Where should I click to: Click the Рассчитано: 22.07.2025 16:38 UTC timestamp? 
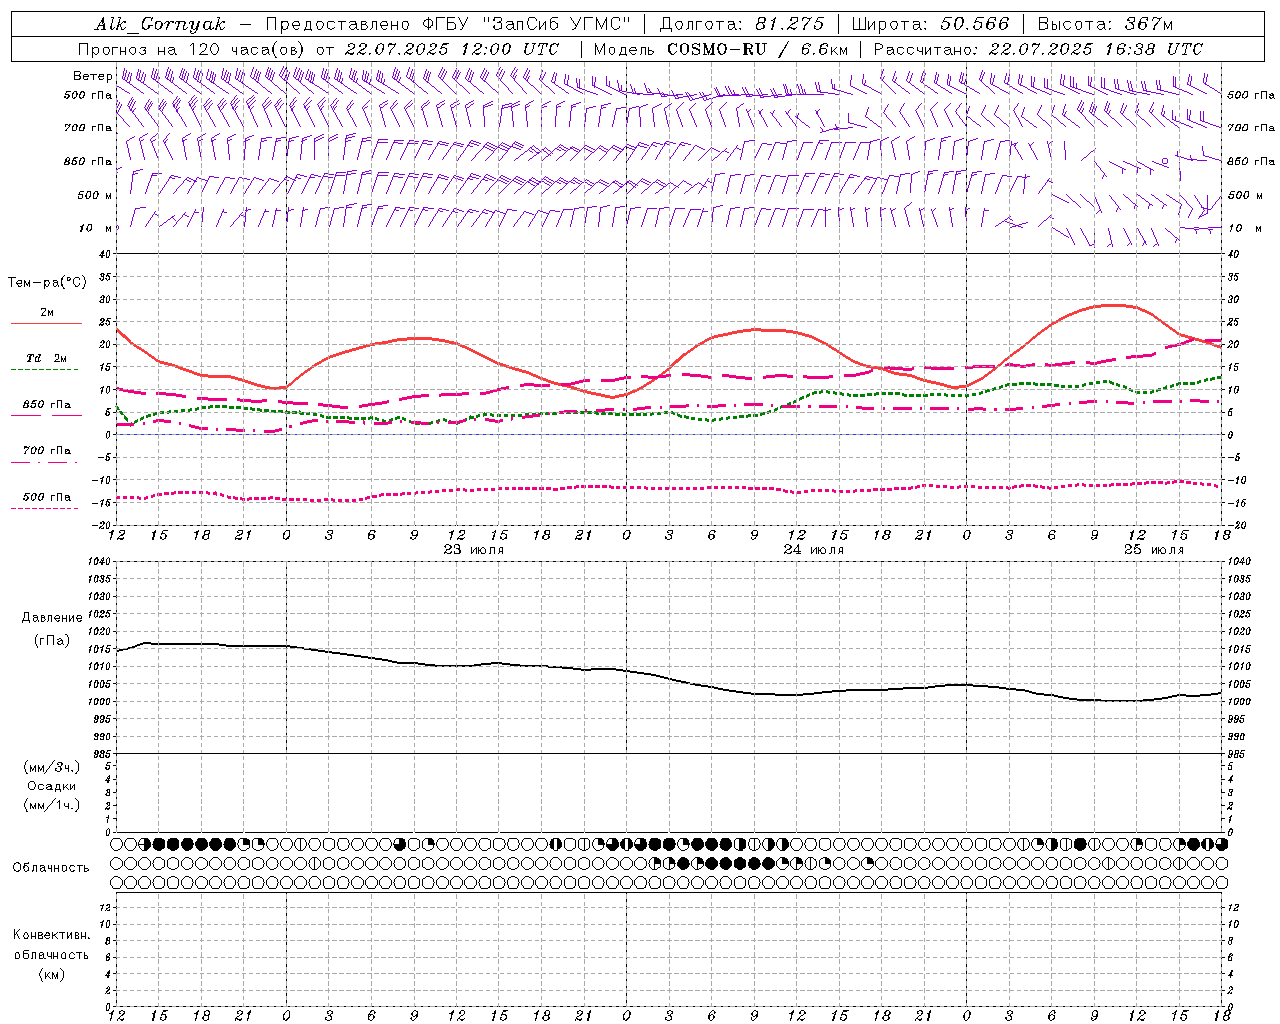point(1038,49)
